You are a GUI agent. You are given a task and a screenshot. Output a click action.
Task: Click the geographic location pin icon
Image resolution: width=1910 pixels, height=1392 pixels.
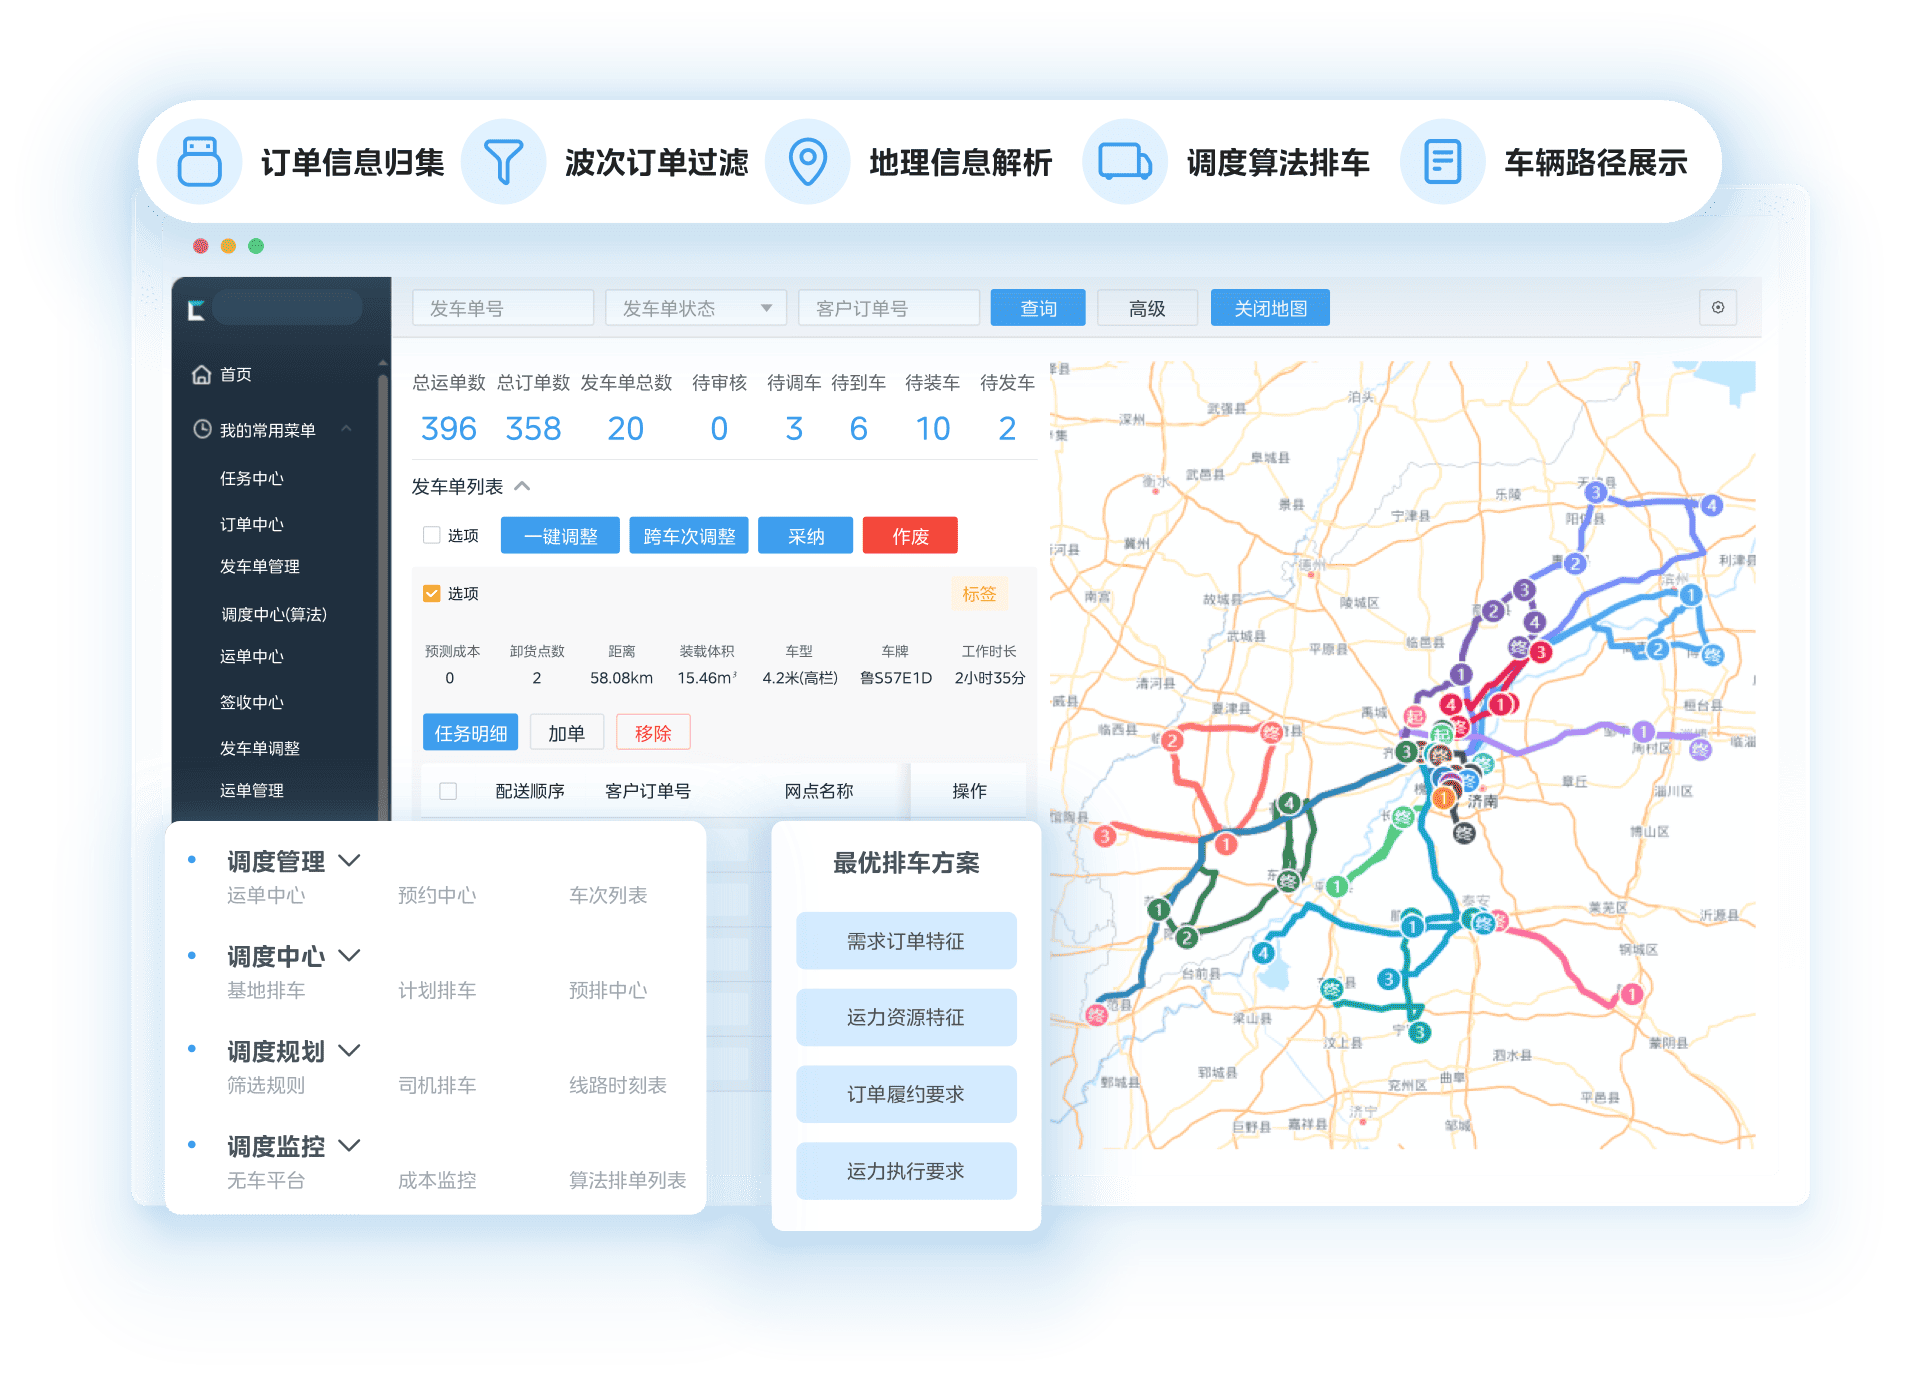click(x=807, y=162)
